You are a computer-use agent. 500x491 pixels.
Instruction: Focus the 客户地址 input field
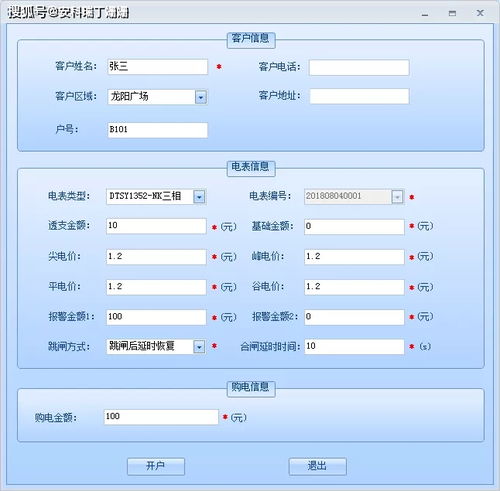click(x=359, y=96)
